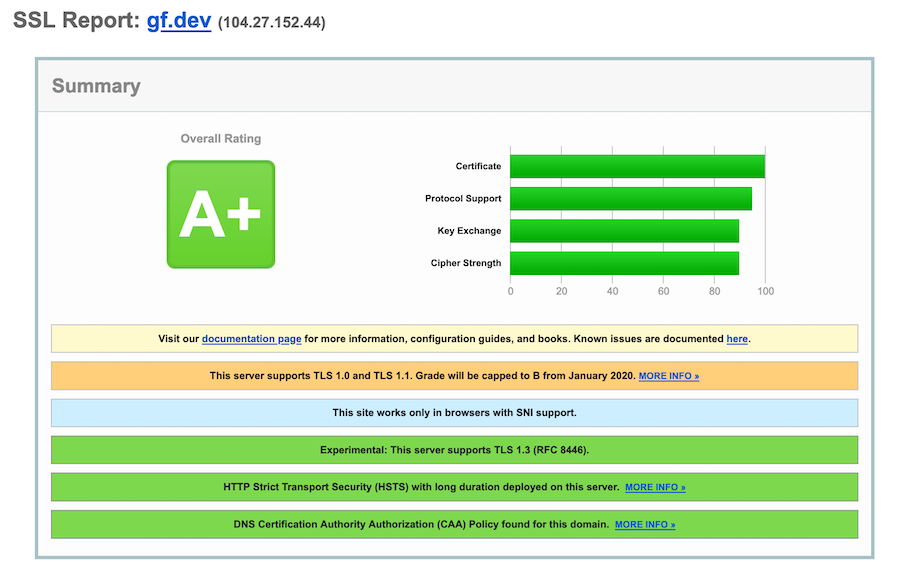Open the known issues 'here' link
Screen dimensions: 900x563
(736, 339)
